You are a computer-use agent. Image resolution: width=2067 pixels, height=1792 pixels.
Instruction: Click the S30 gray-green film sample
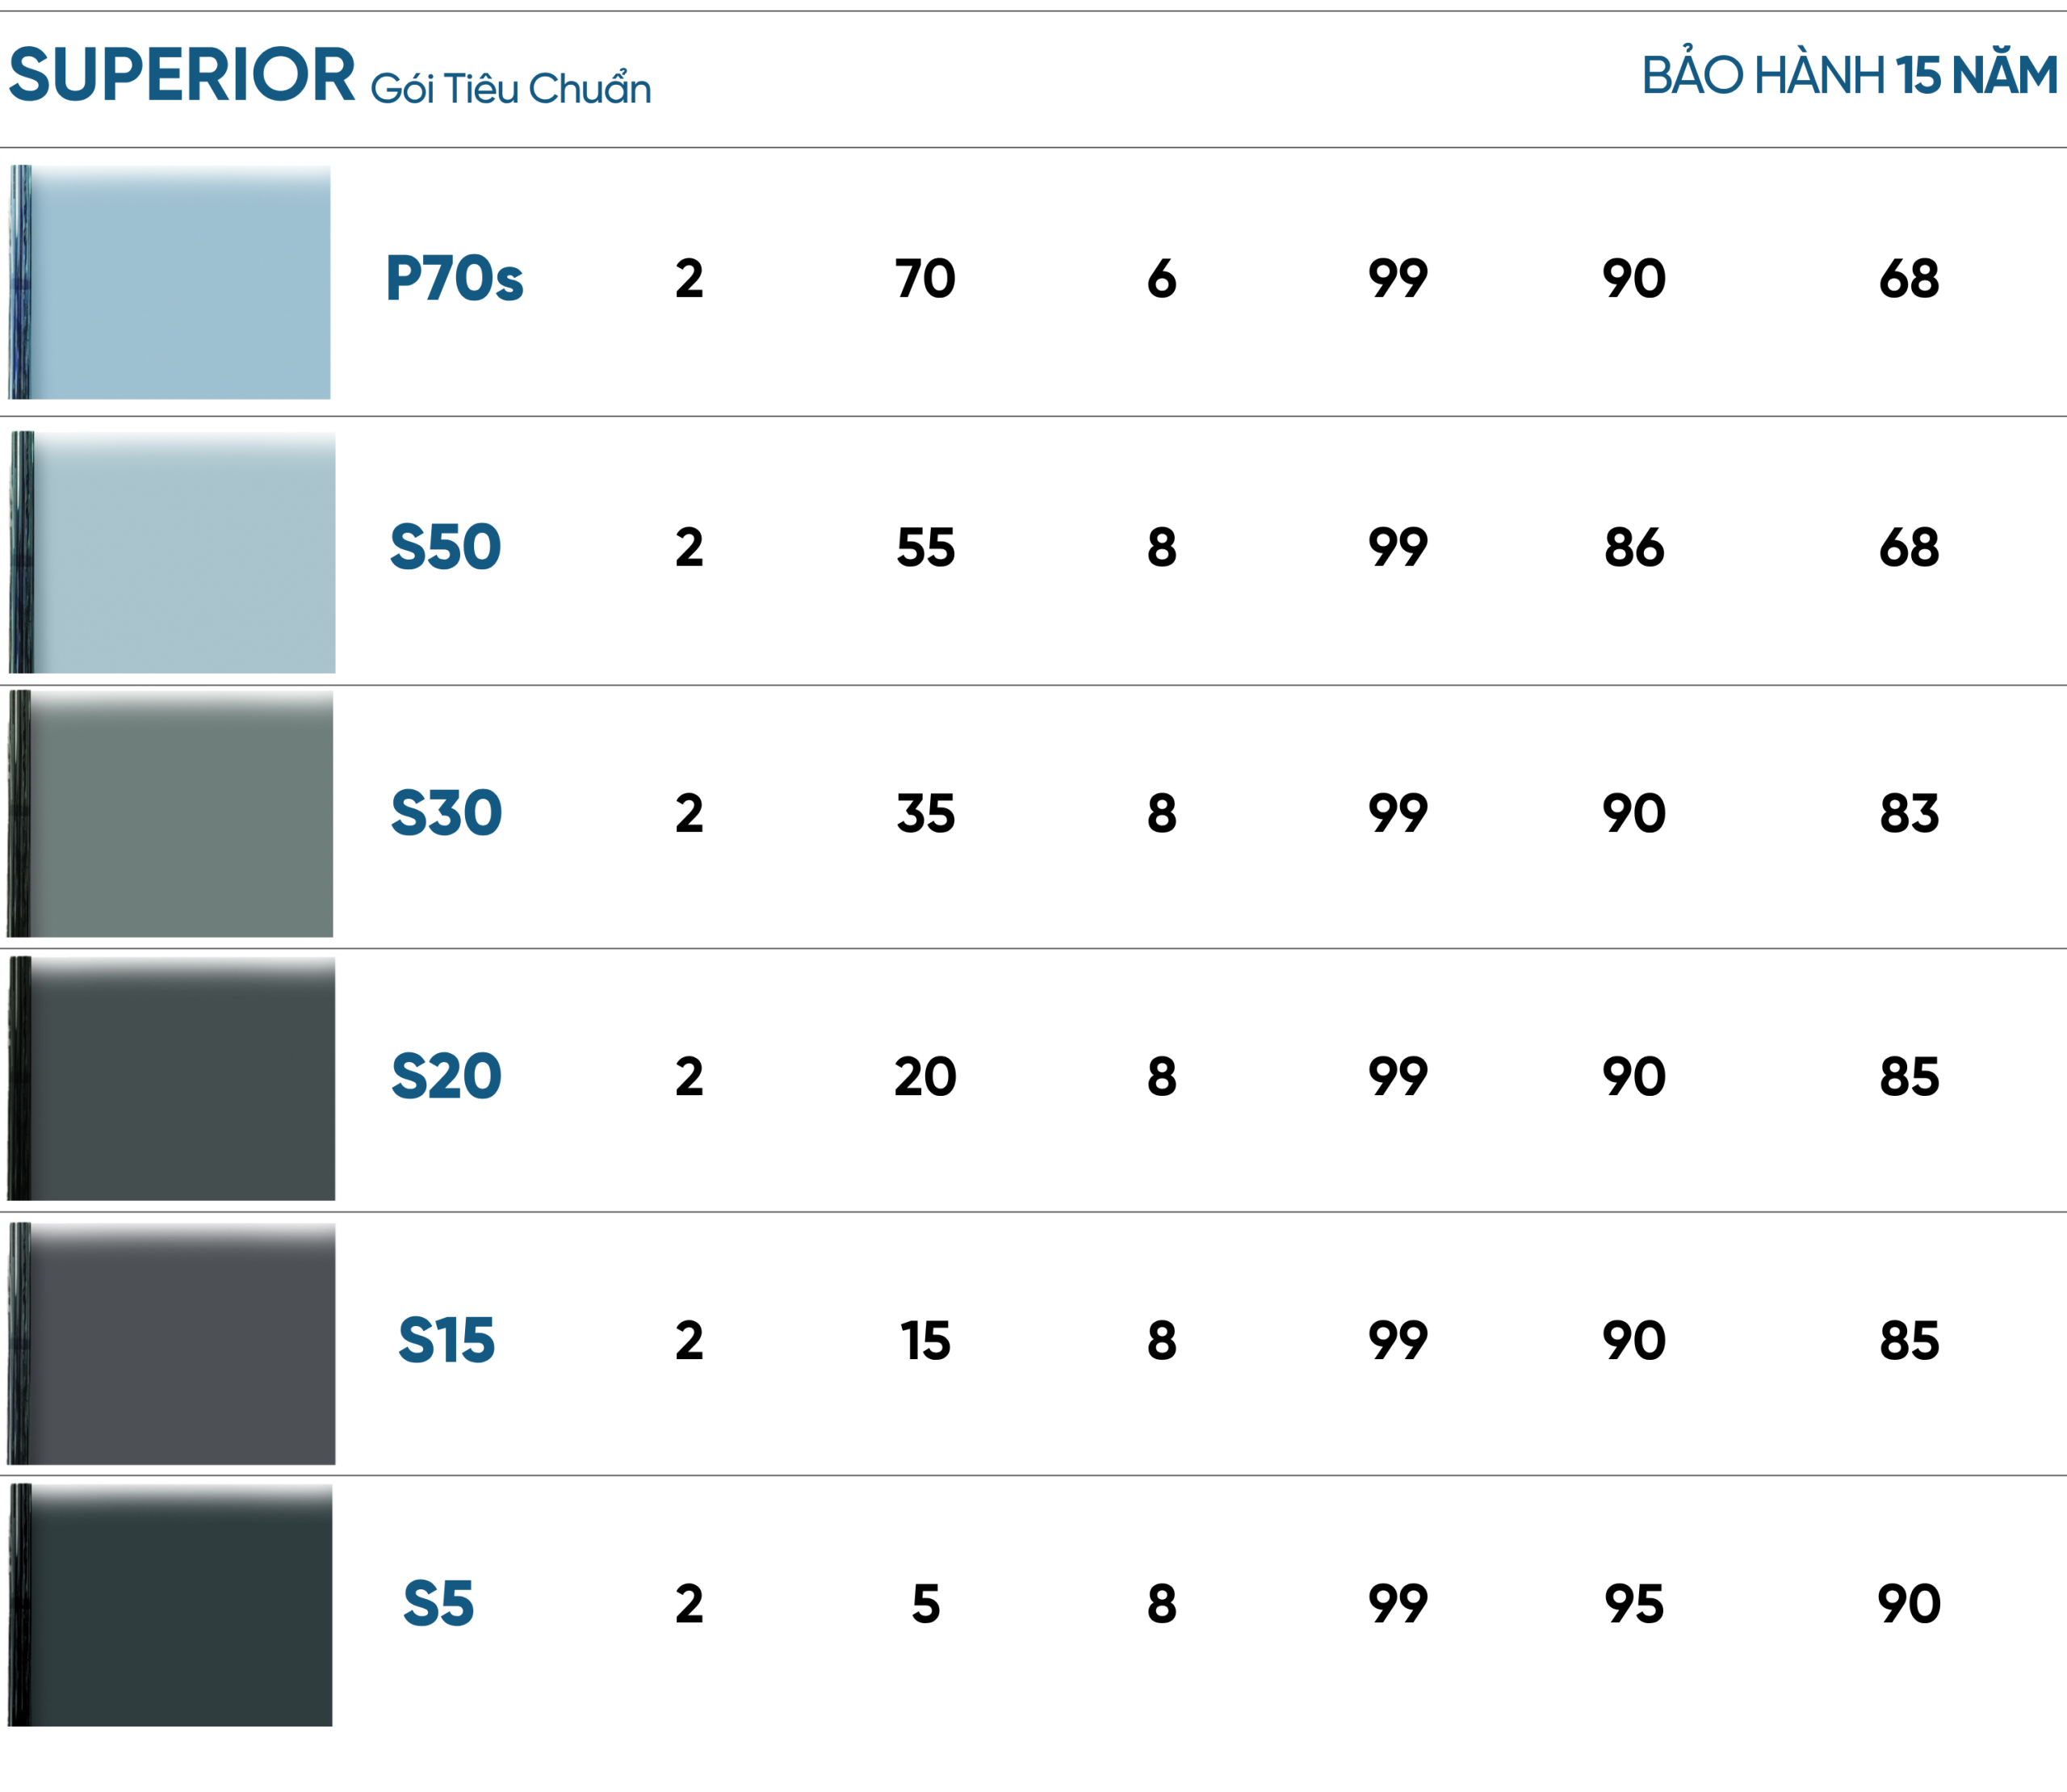coord(170,813)
